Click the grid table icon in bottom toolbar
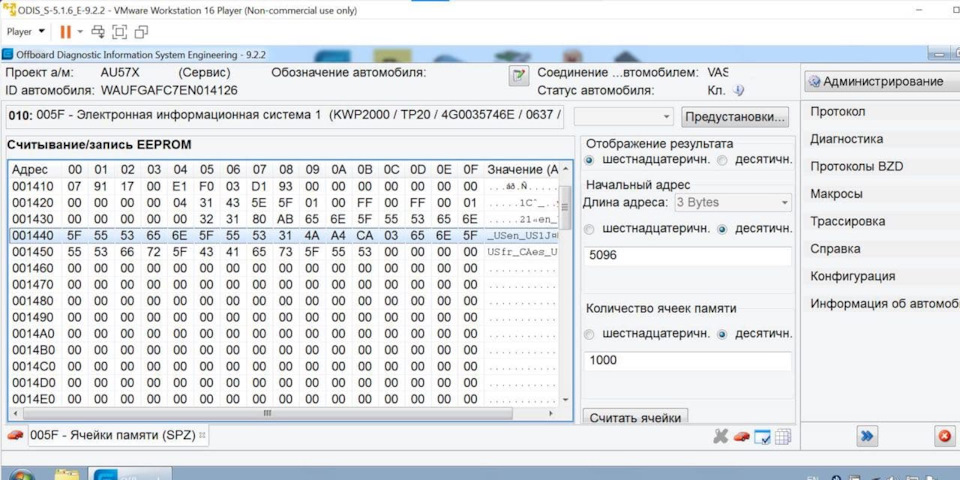 [783, 437]
